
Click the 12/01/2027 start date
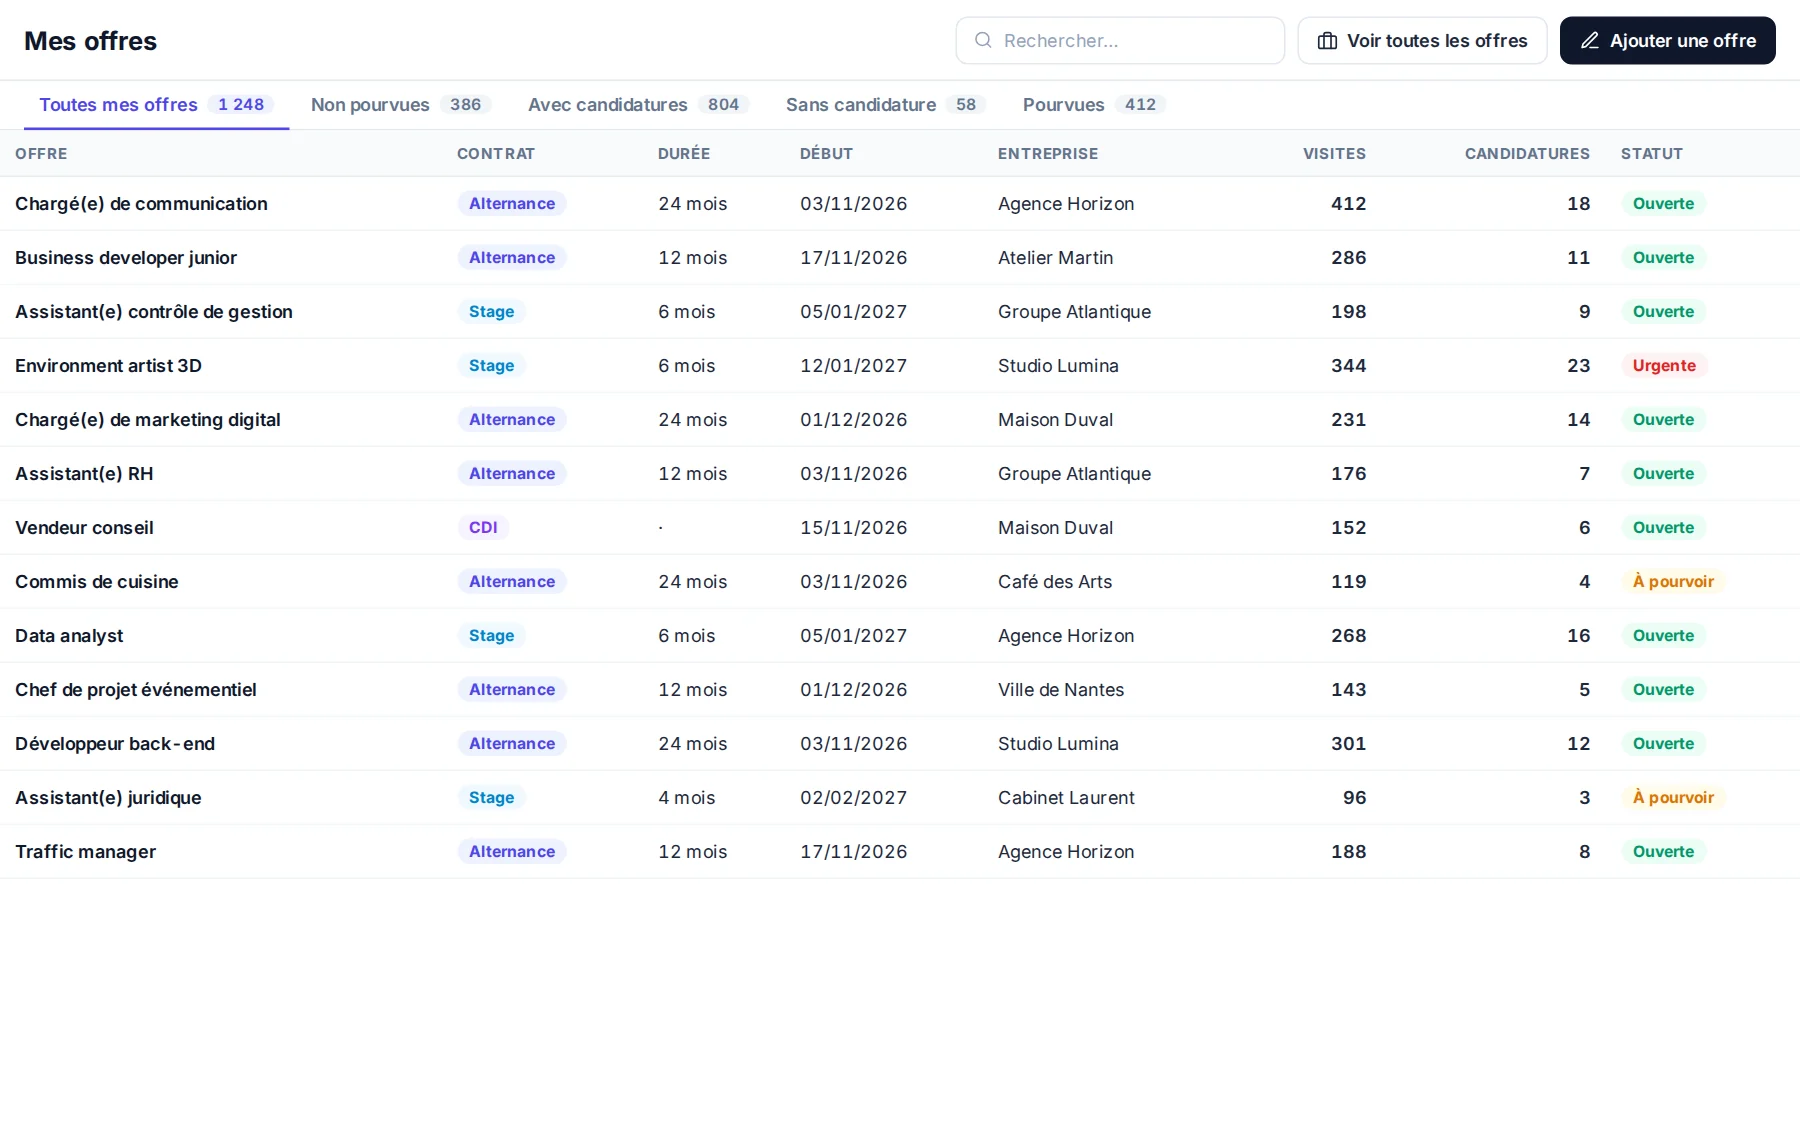[x=853, y=366]
